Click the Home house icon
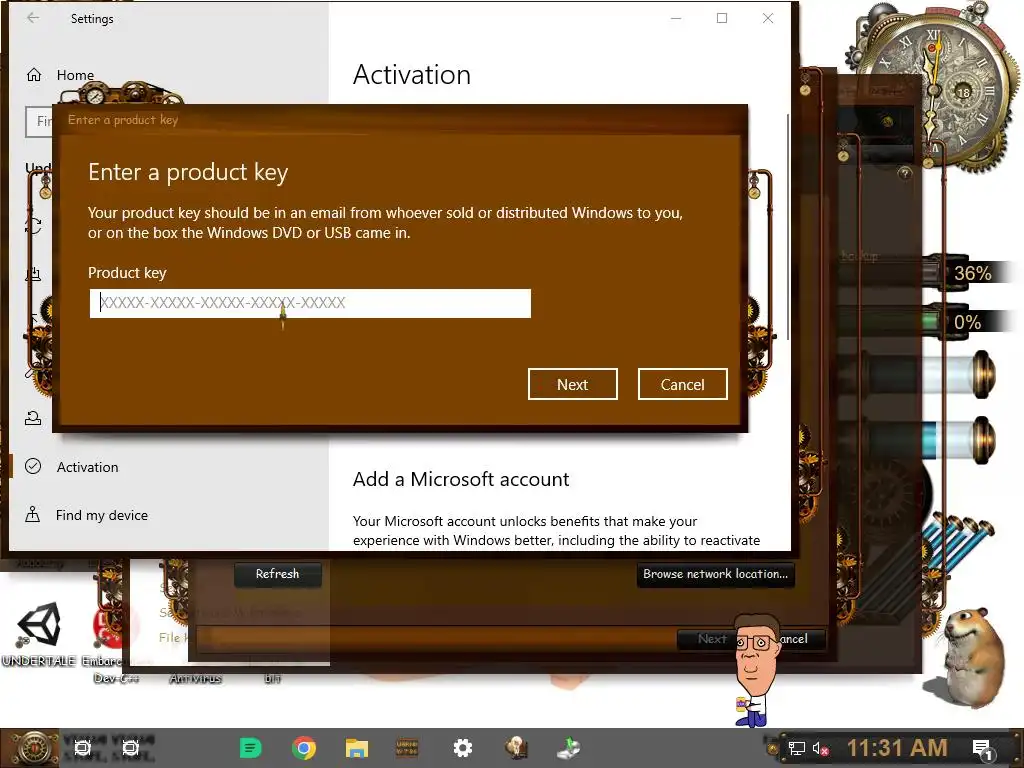The image size is (1024, 768). (x=34, y=75)
